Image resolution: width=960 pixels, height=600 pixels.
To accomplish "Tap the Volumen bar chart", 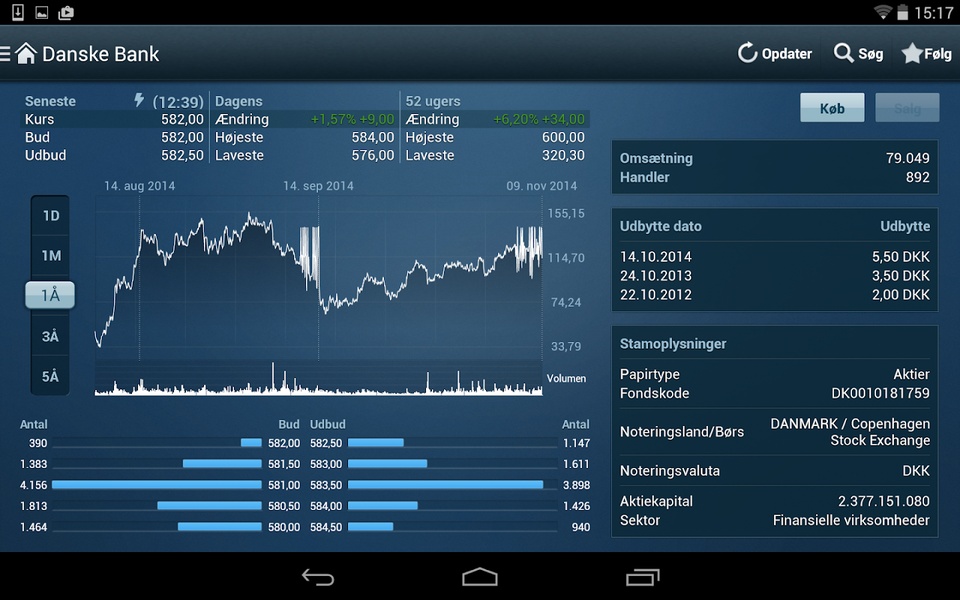I will tap(318, 380).
